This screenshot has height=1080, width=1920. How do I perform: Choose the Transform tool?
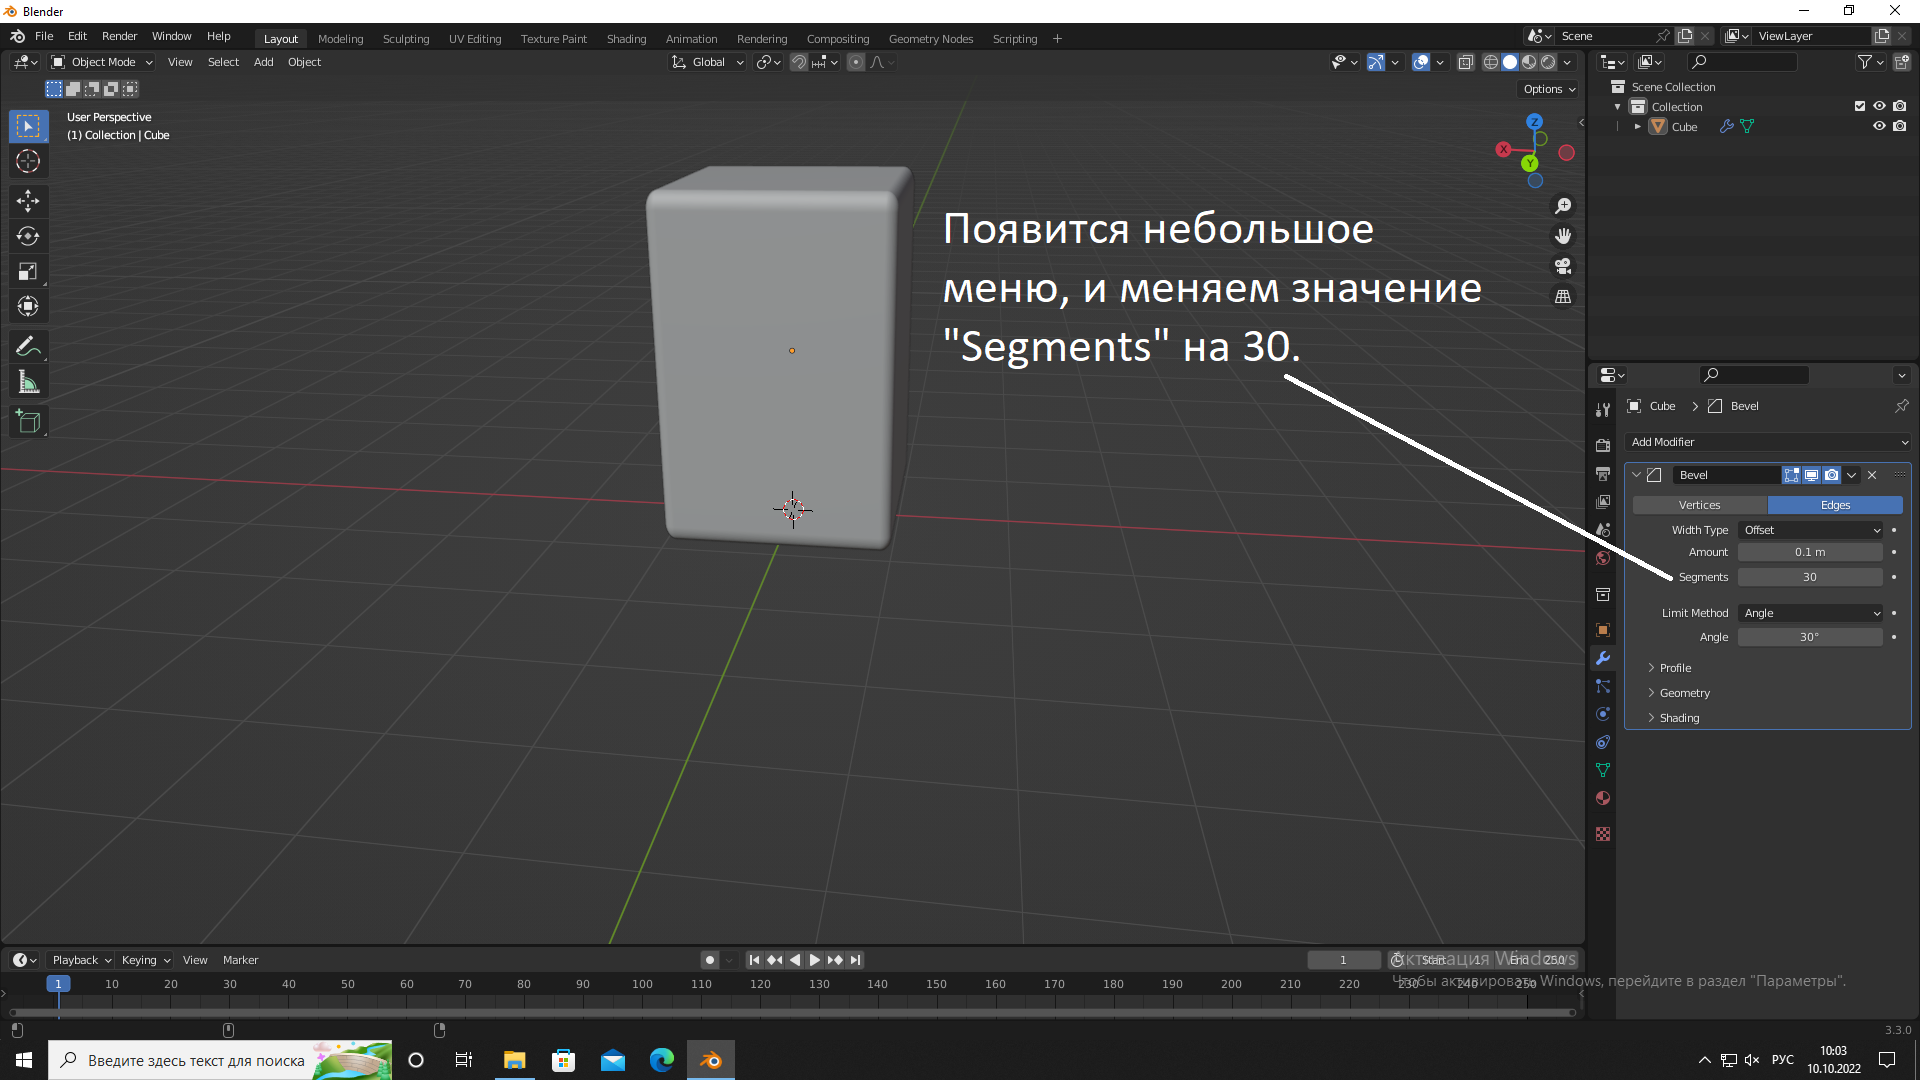(28, 306)
